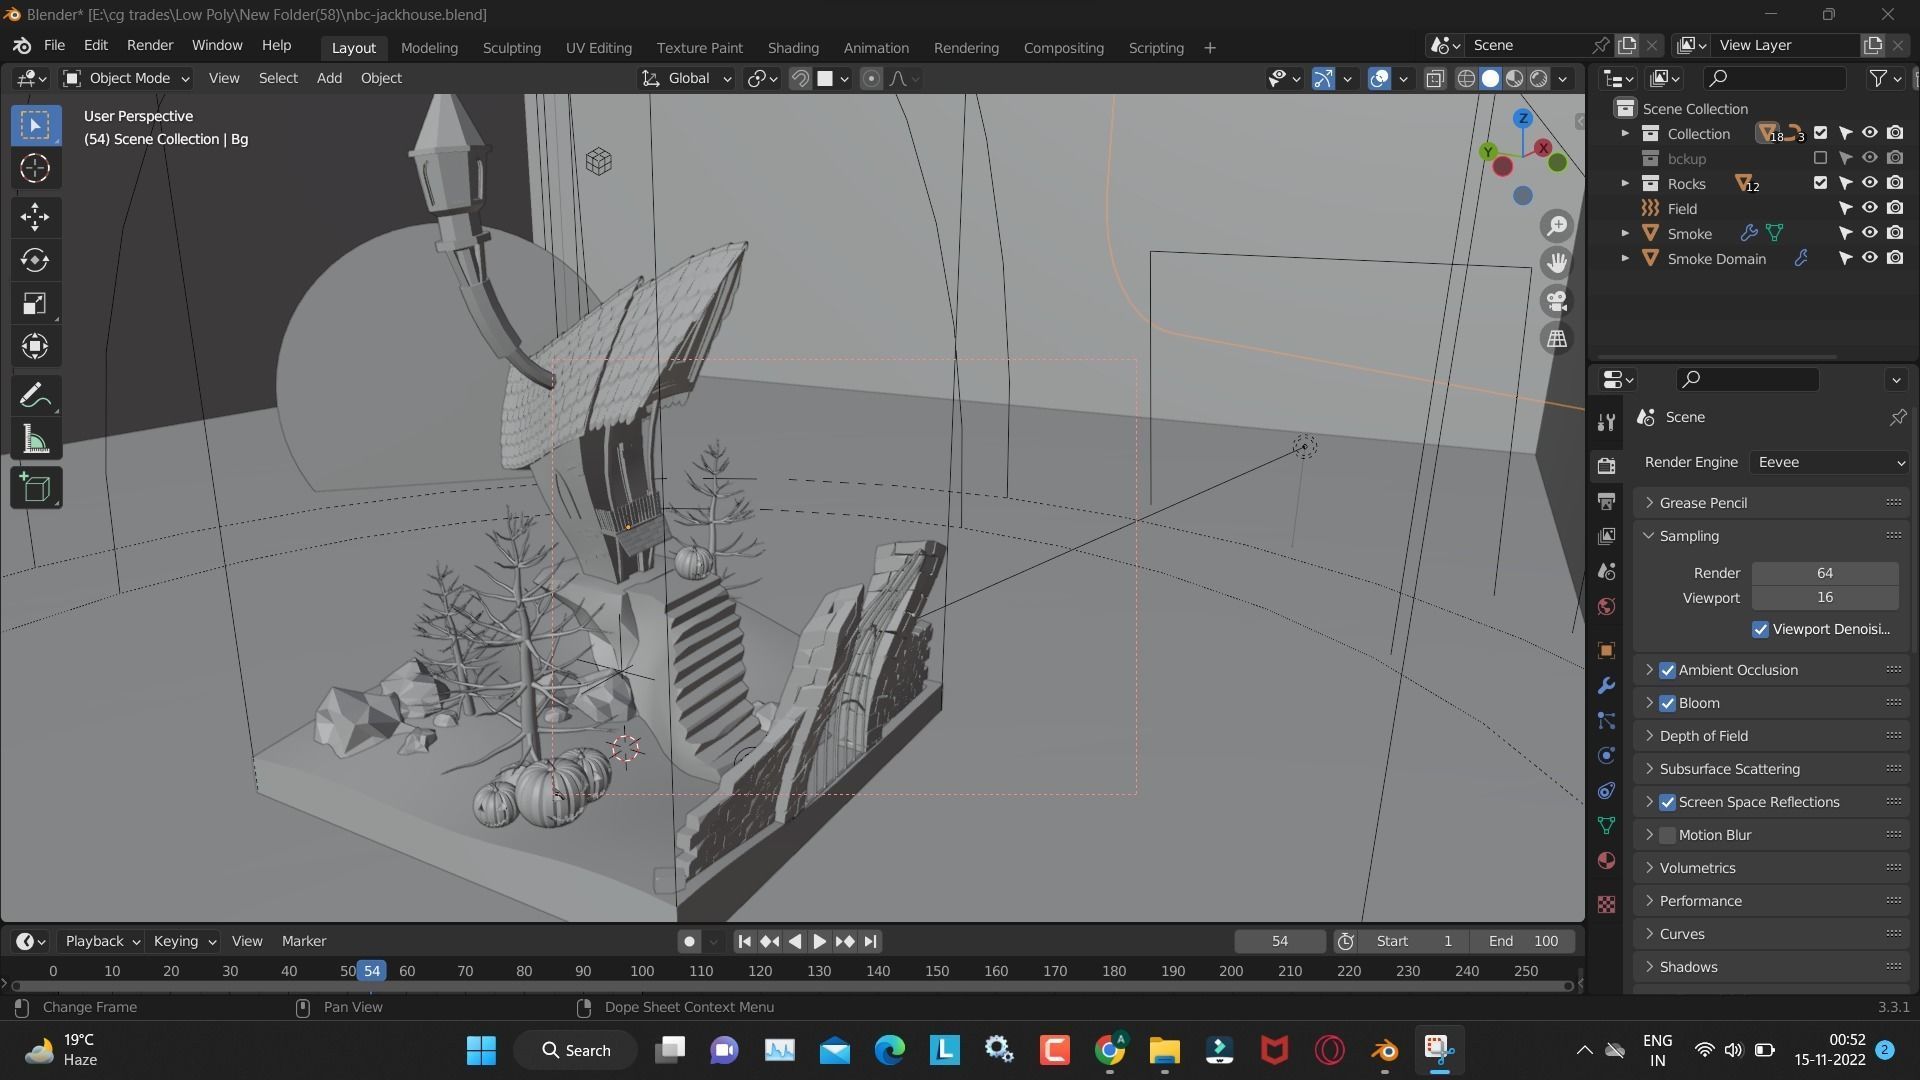1920x1080 pixels.
Task: Open the Playback dropdown
Action: 102,941
